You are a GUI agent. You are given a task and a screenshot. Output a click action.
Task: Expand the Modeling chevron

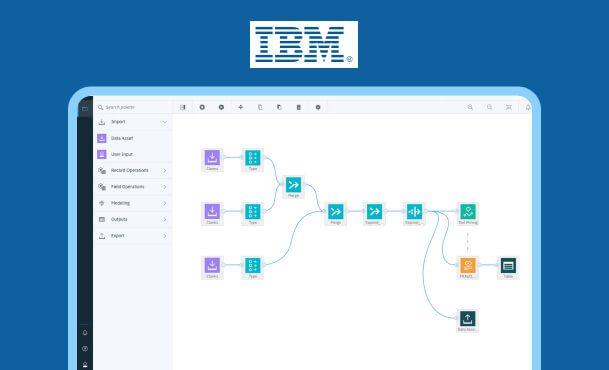coord(165,203)
